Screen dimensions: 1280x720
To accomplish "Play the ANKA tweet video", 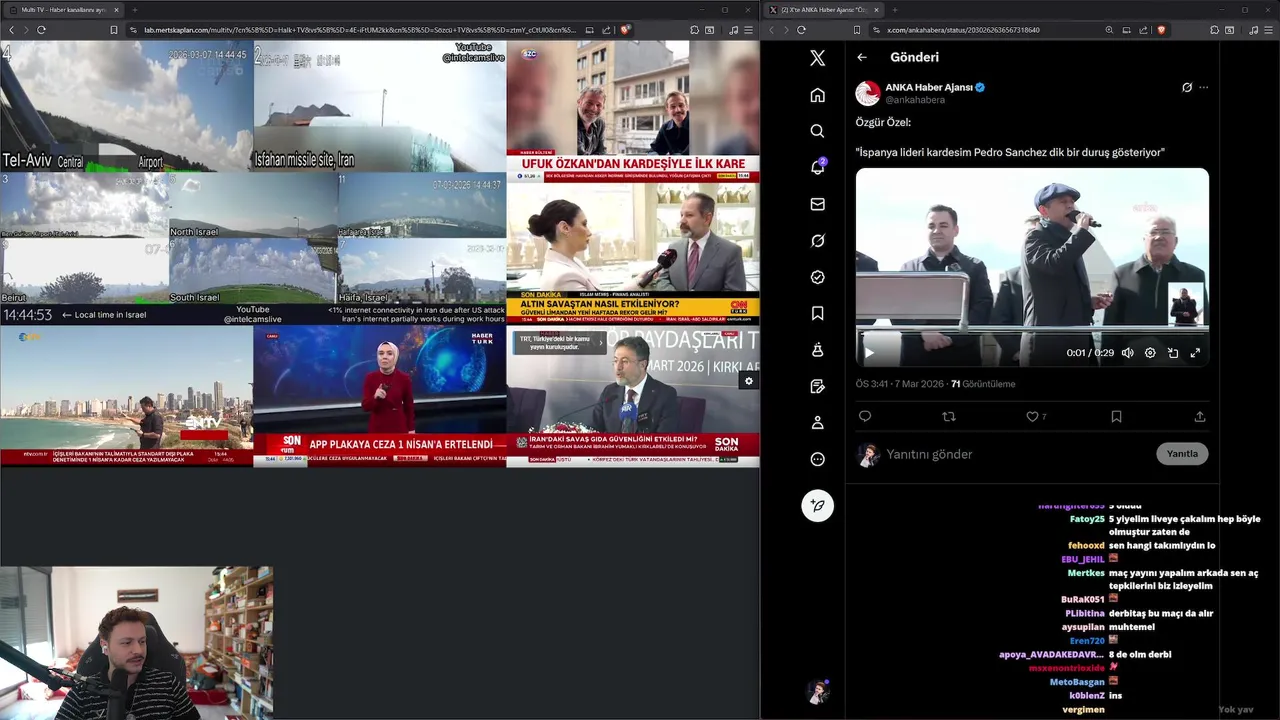I will (869, 352).
